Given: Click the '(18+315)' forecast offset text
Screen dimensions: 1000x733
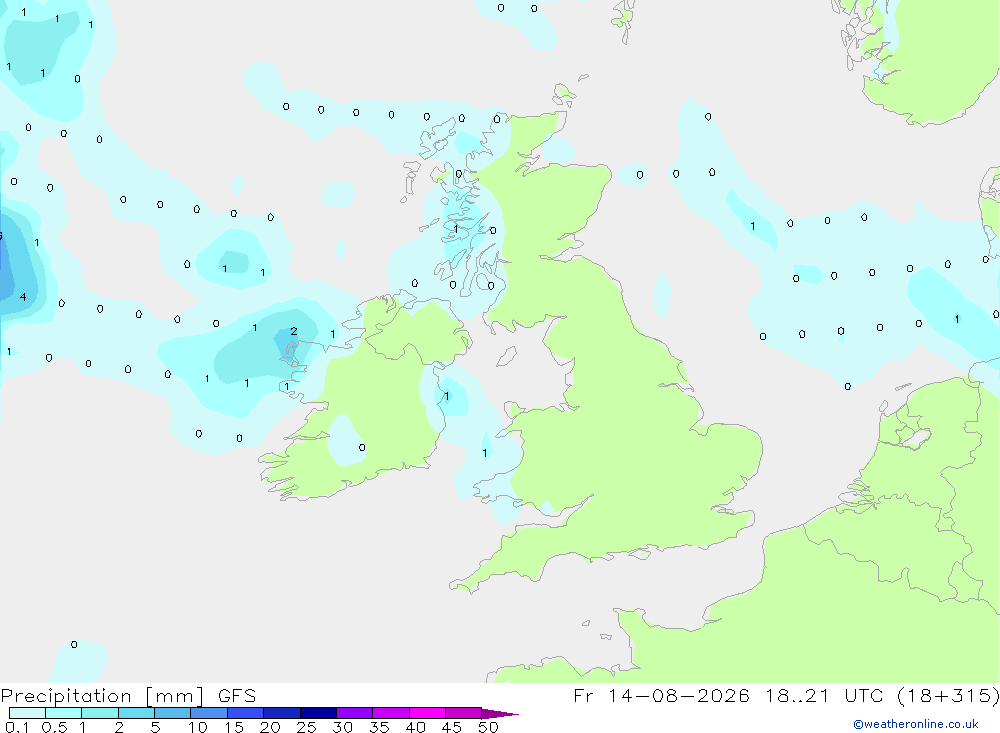Looking at the screenshot, I should (x=948, y=695).
